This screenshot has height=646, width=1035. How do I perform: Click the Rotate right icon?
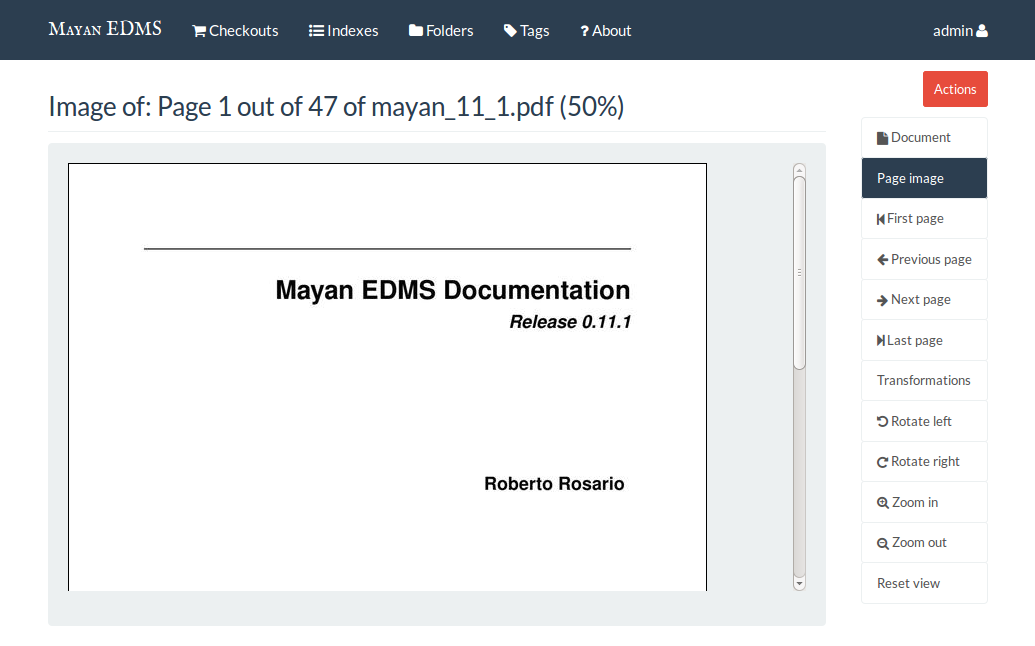(x=882, y=462)
